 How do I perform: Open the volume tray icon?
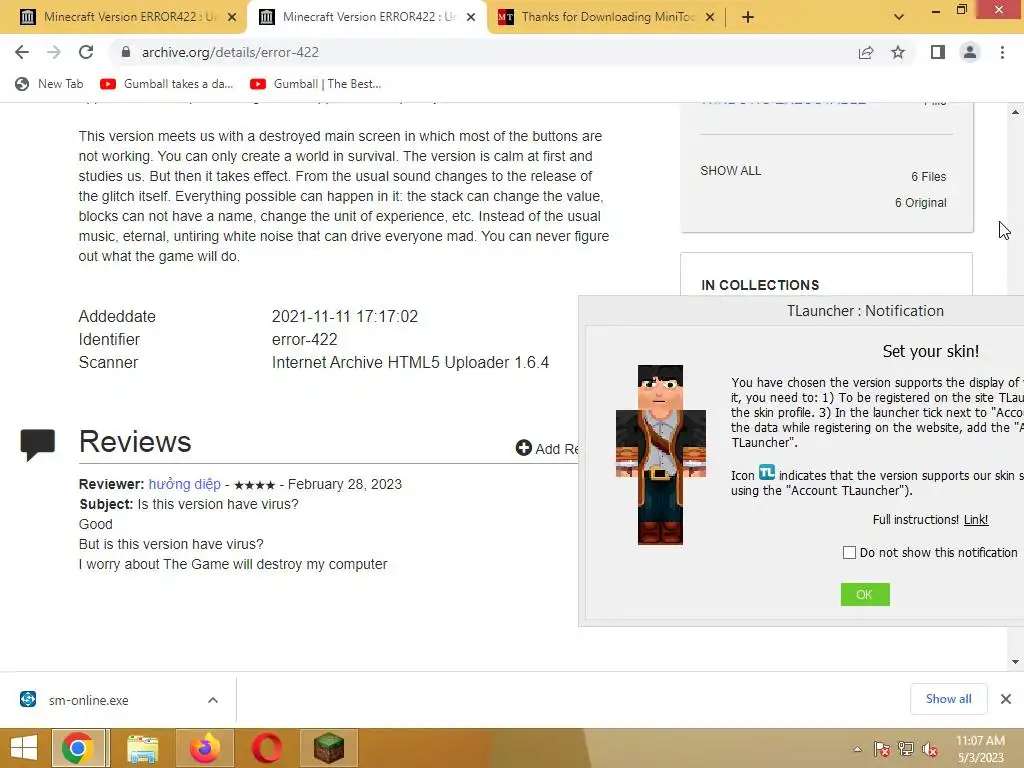click(x=930, y=749)
